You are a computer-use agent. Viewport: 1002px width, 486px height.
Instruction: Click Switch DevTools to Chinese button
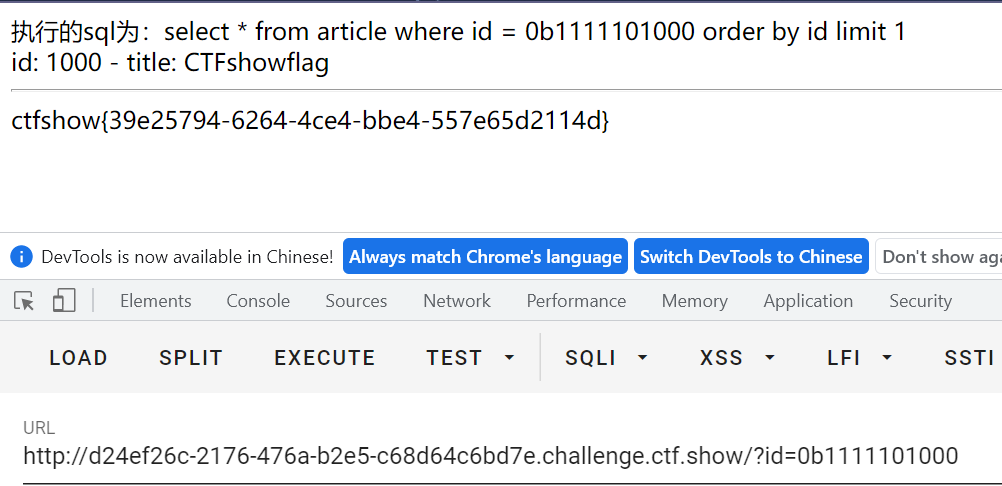[x=752, y=257]
